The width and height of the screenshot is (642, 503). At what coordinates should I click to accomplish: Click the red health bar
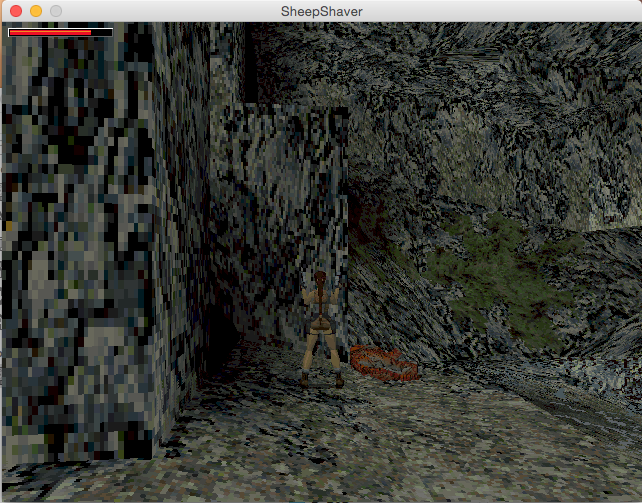click(60, 32)
